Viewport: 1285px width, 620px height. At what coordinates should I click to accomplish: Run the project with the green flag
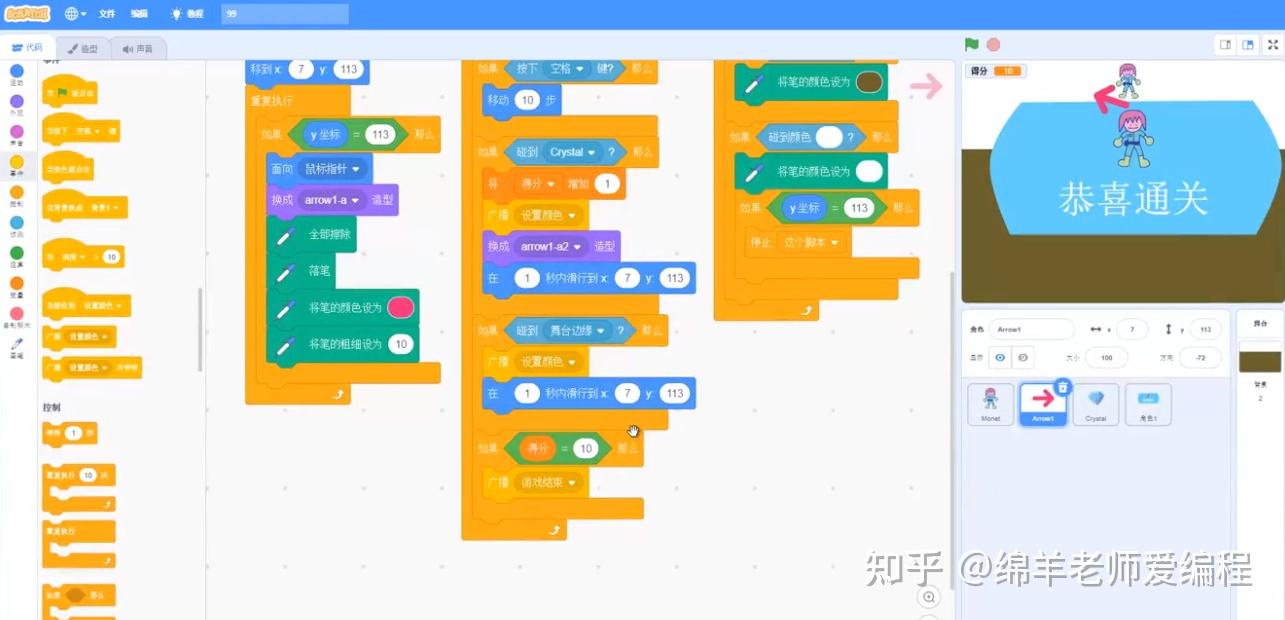[971, 44]
